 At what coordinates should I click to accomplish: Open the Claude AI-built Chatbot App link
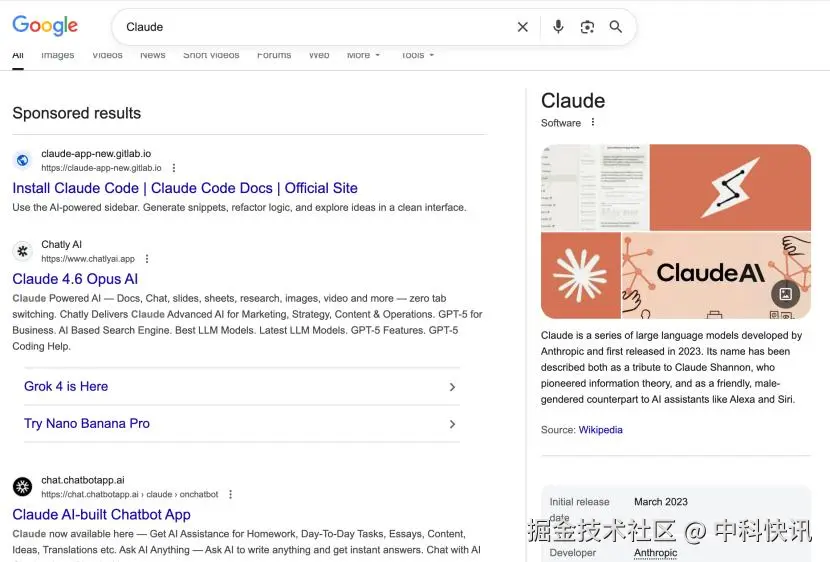[102, 514]
